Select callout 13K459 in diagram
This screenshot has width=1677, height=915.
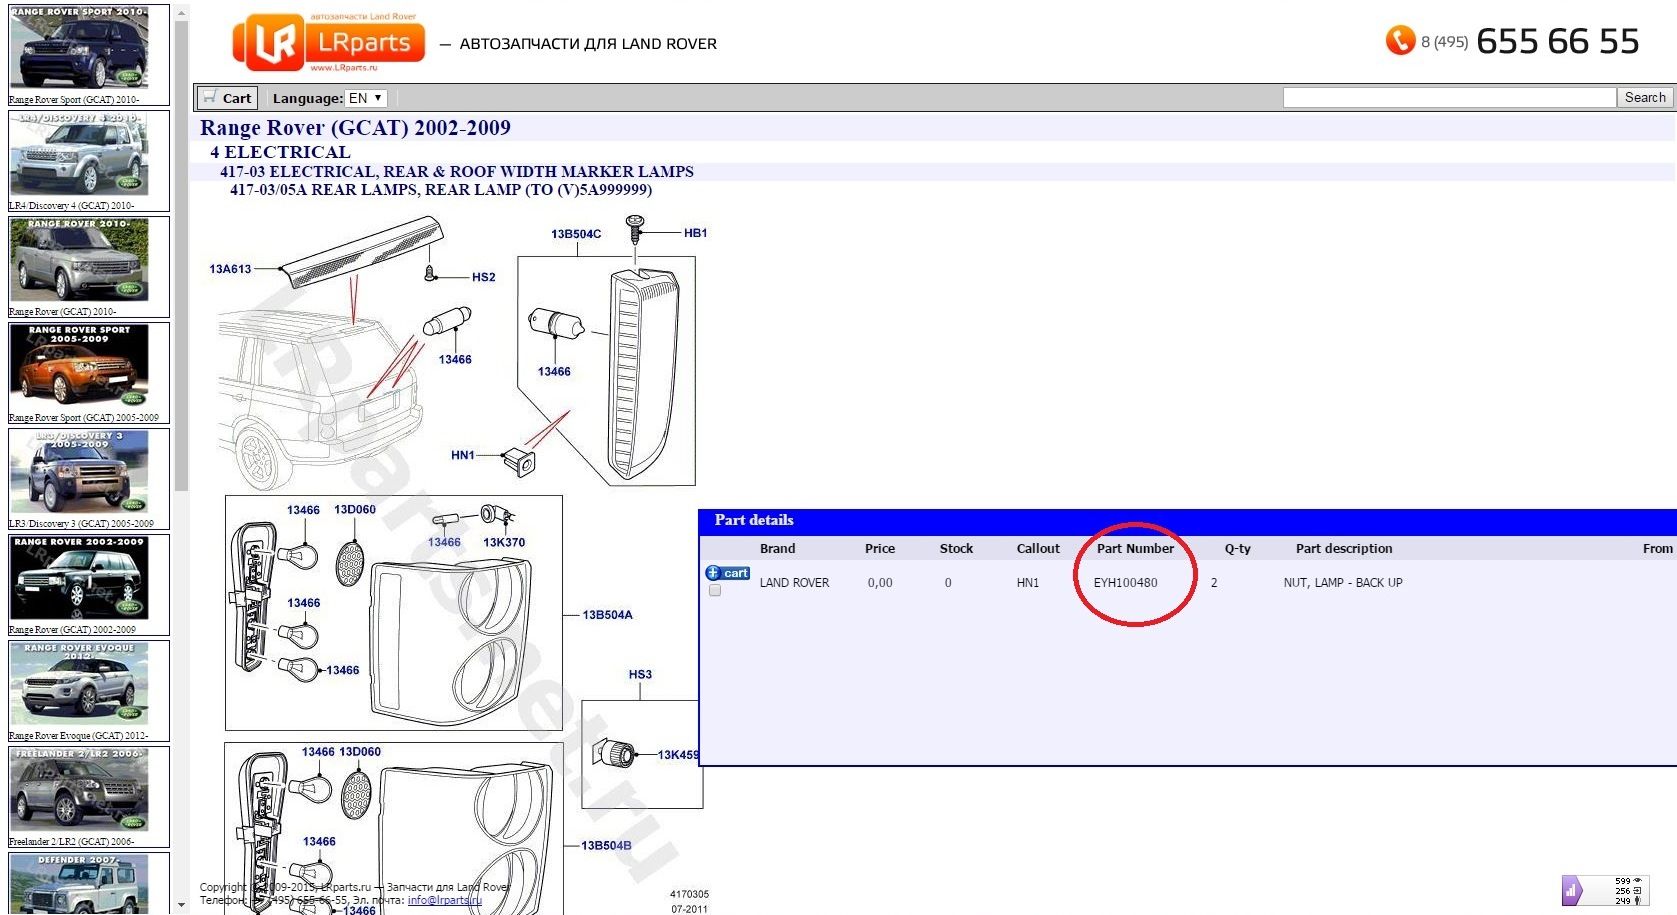pos(678,755)
